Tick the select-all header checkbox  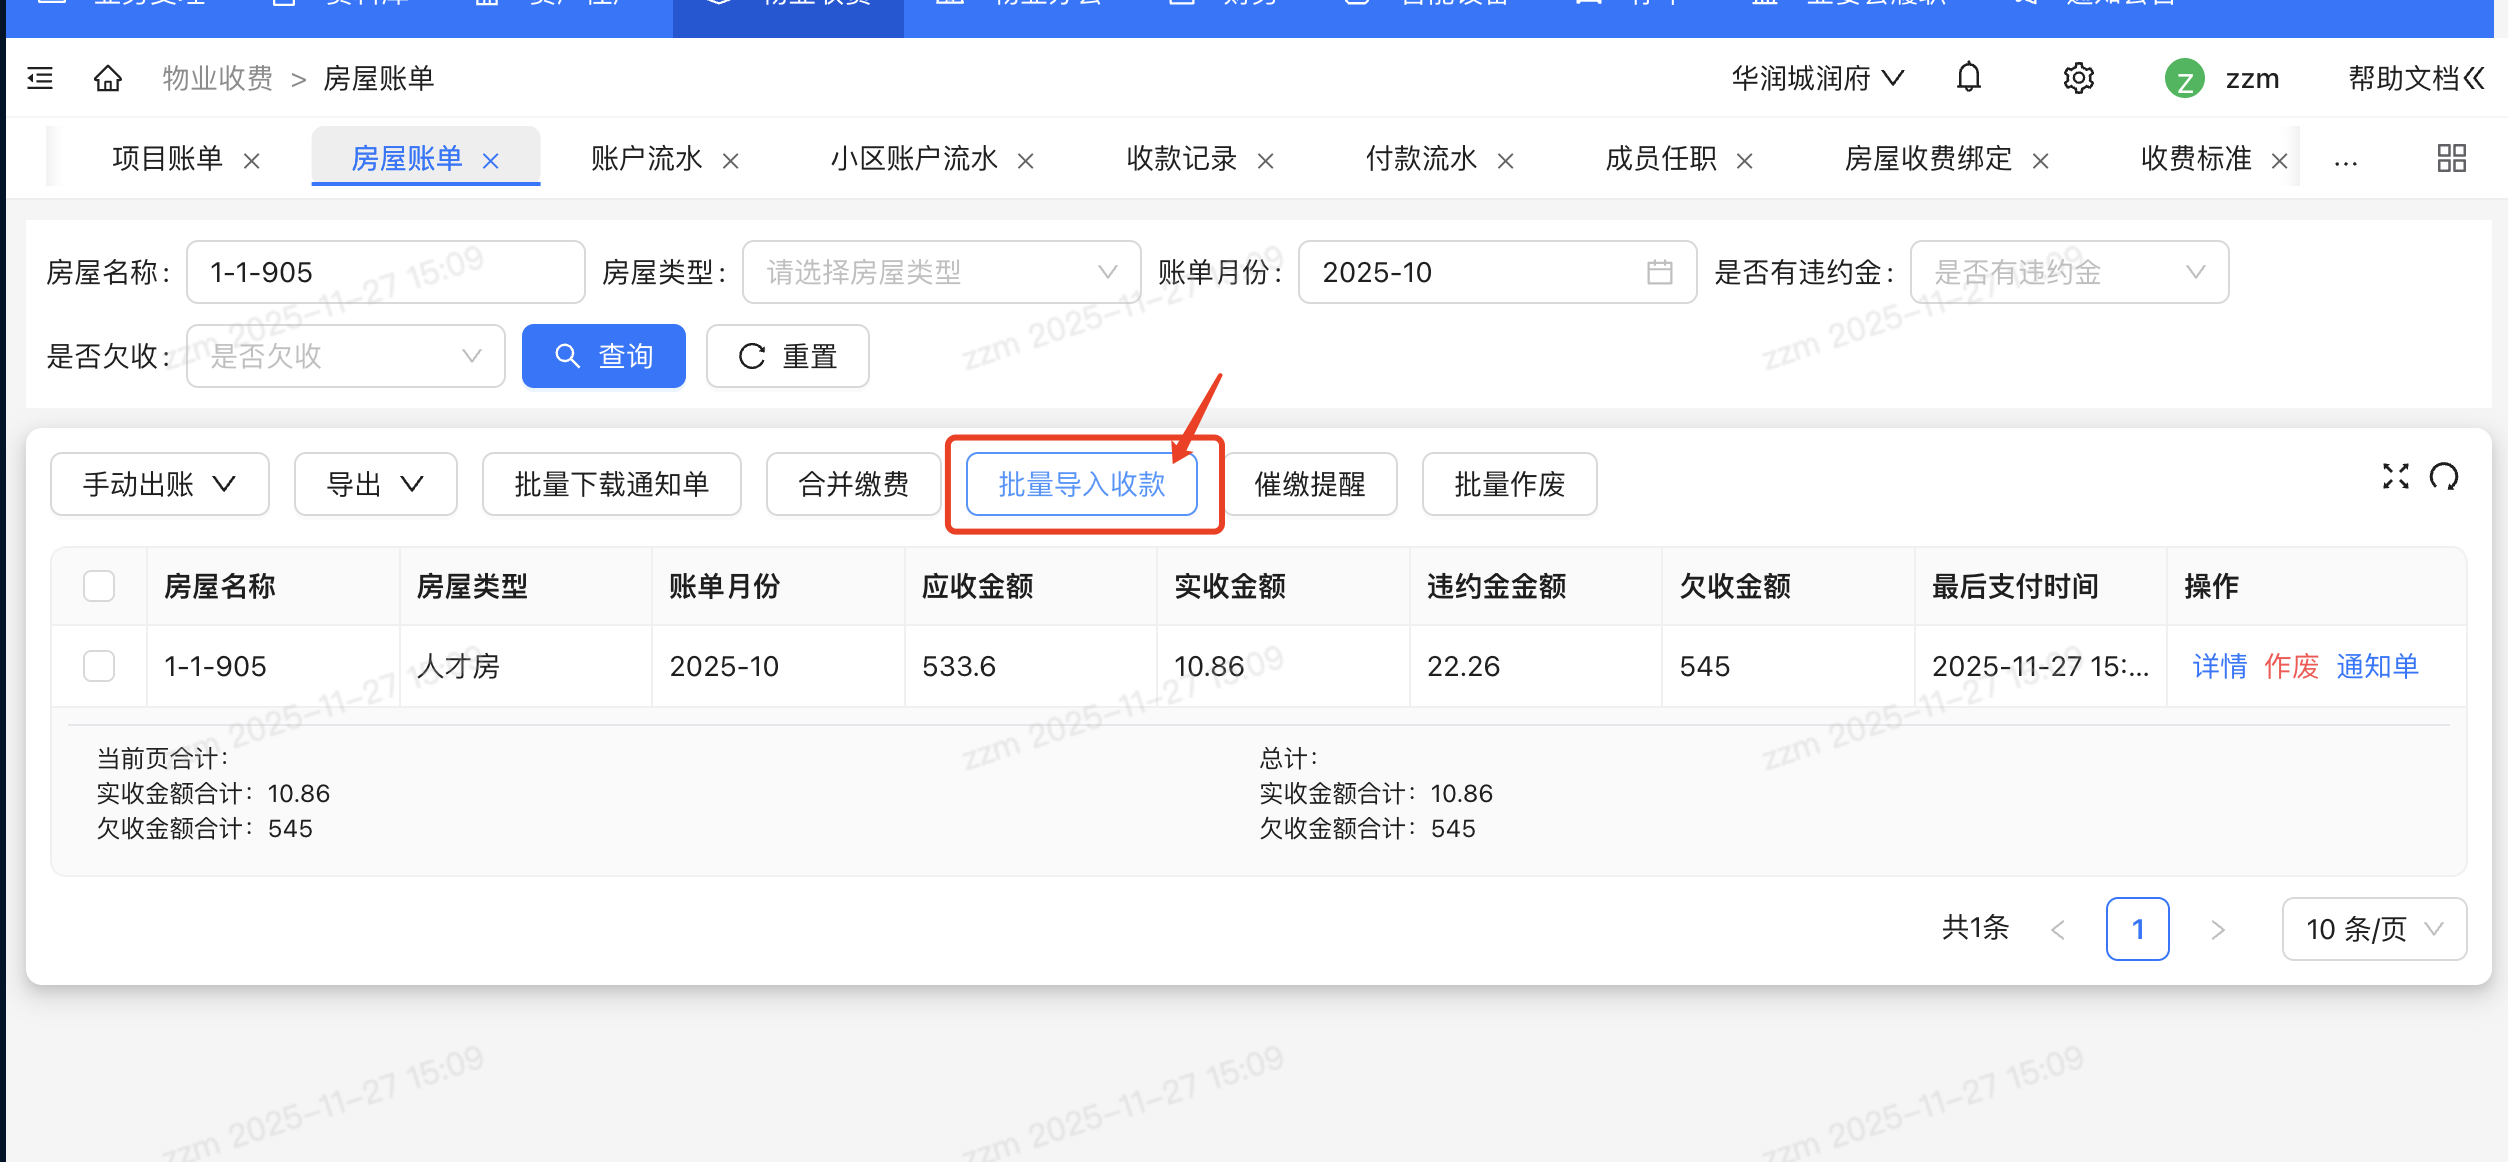pos(99,586)
